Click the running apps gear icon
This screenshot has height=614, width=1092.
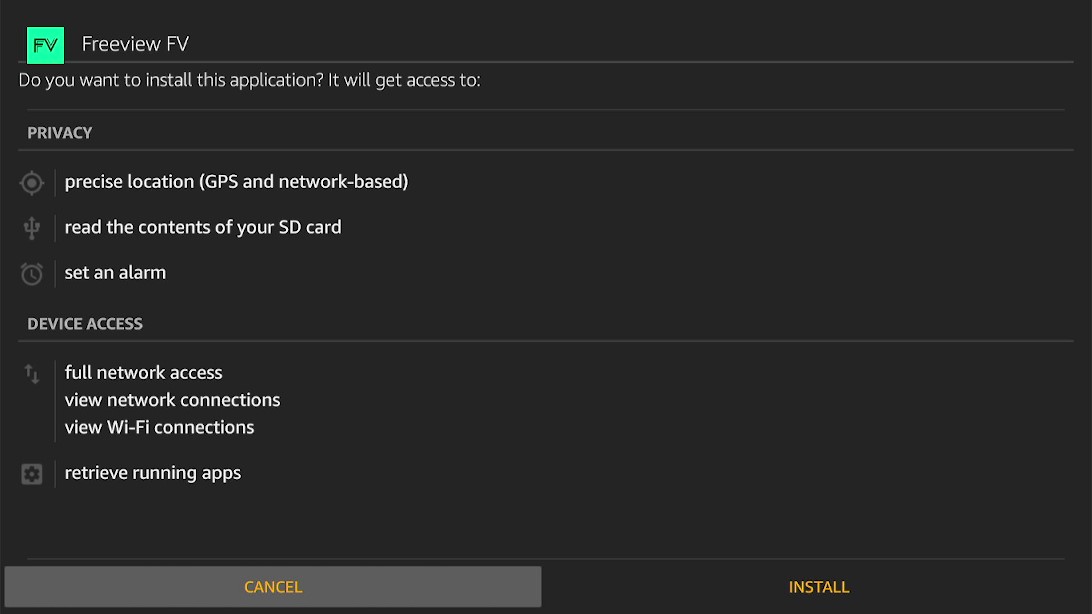pos(31,474)
